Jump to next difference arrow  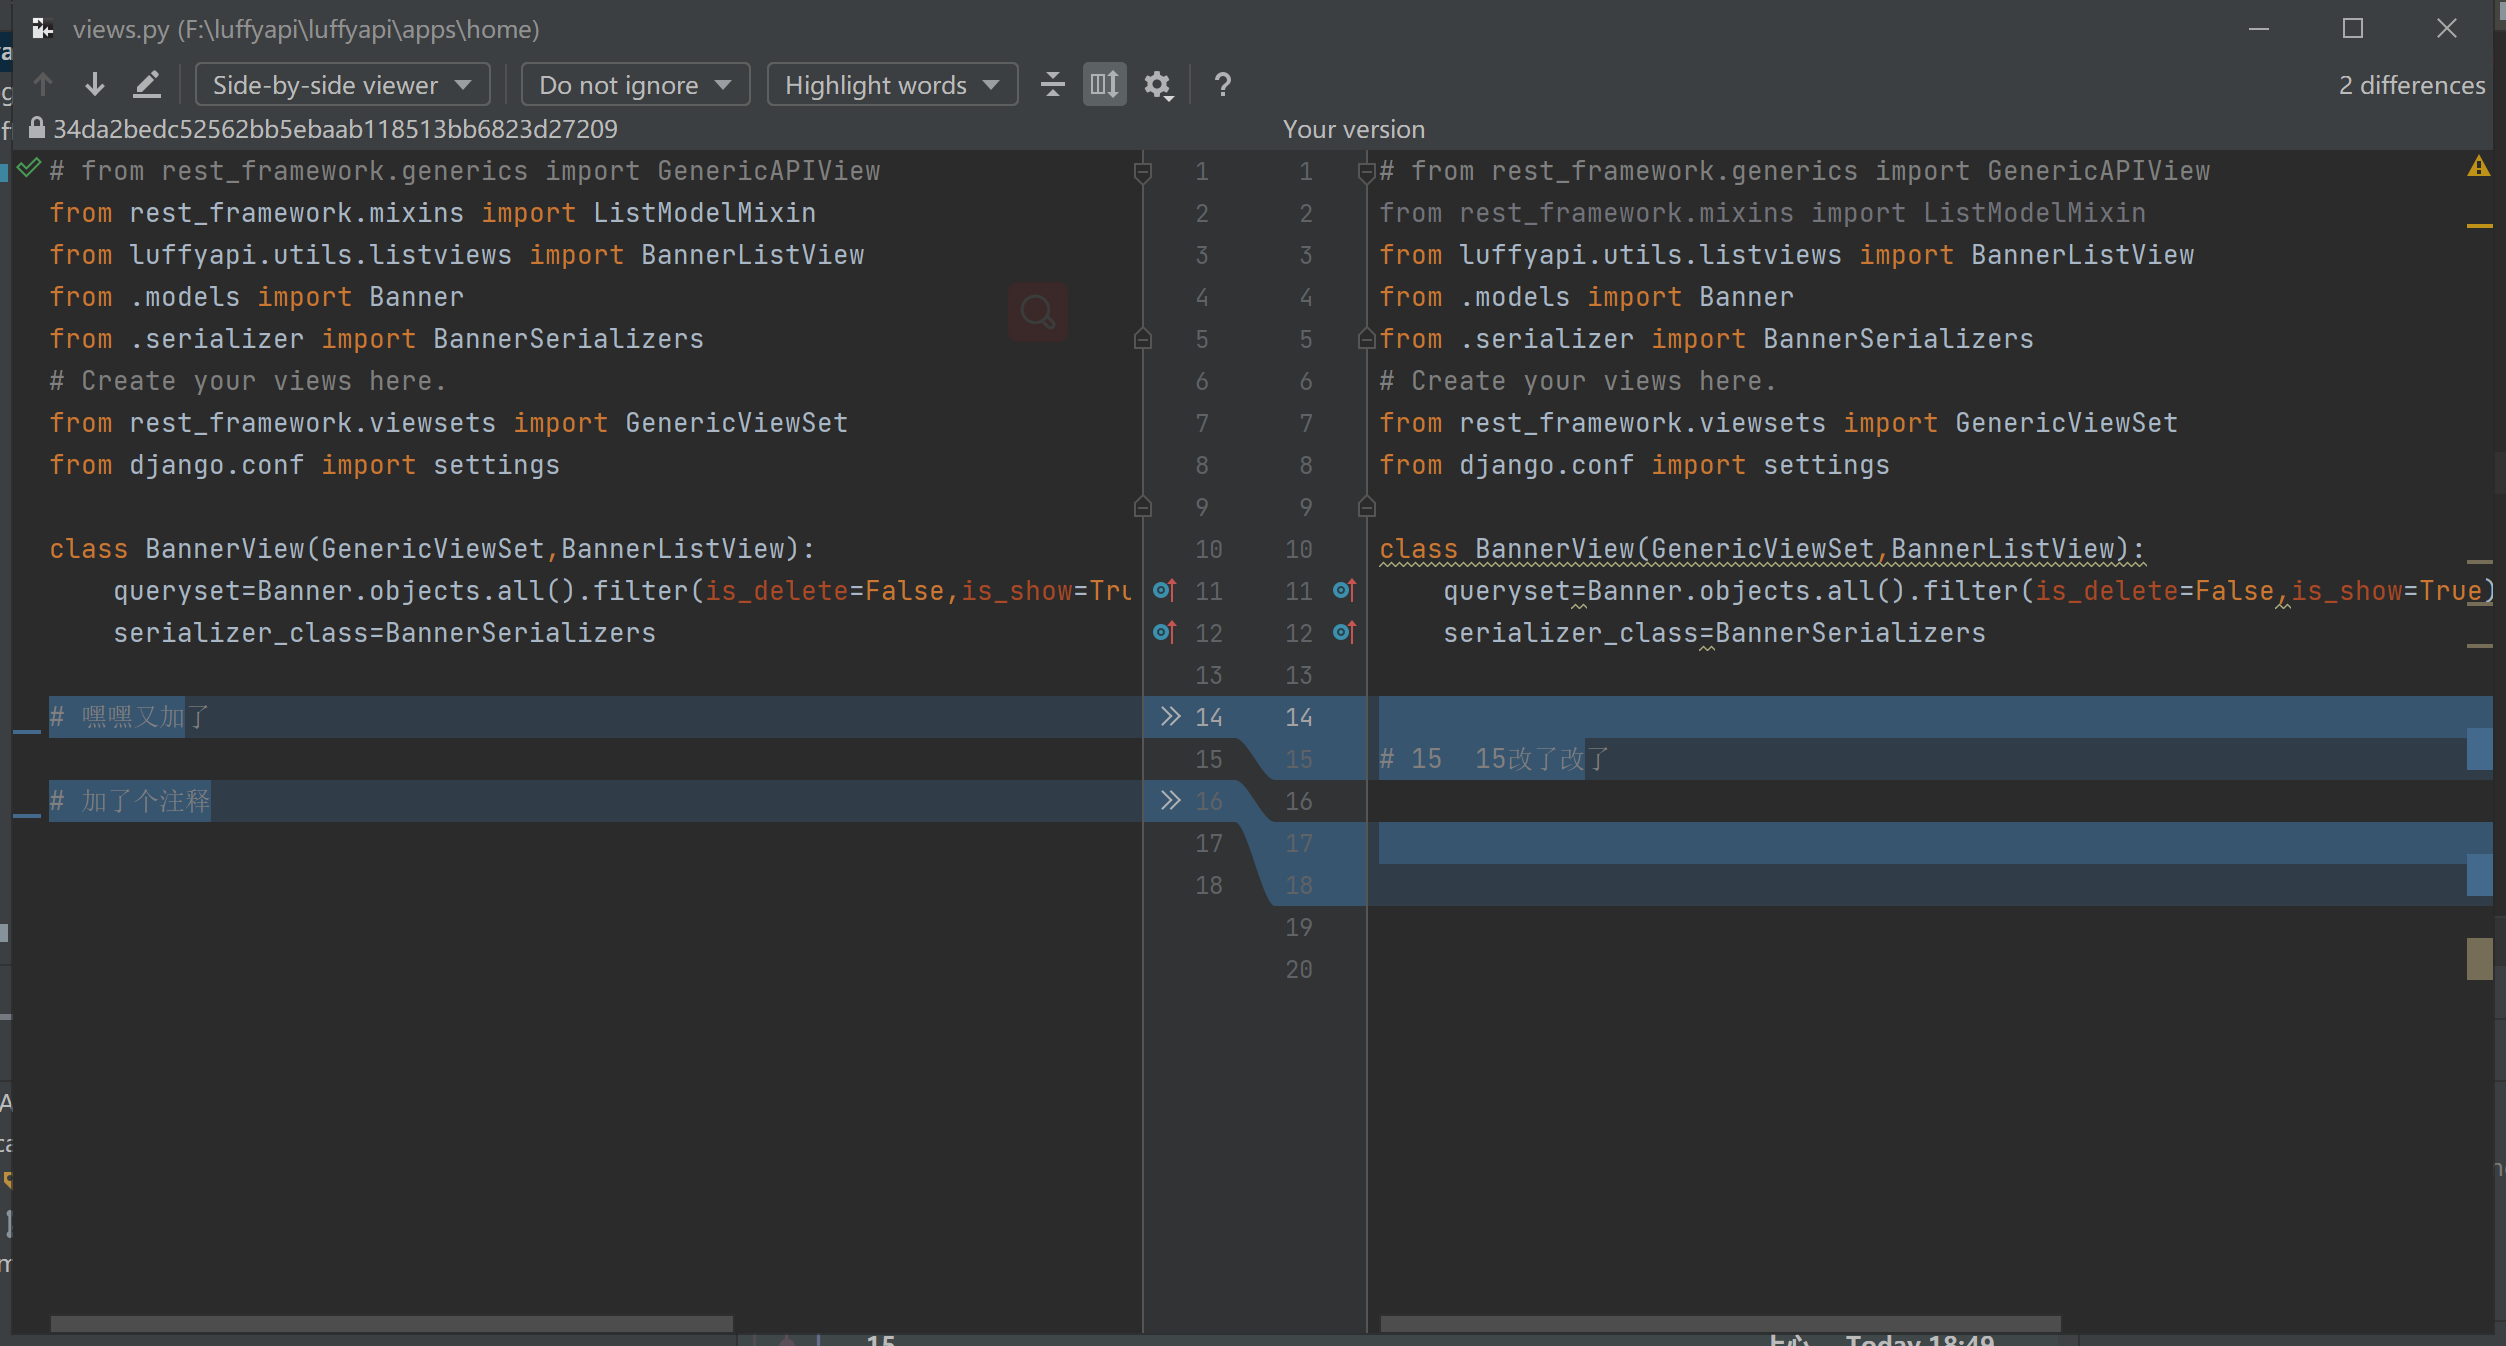point(95,85)
